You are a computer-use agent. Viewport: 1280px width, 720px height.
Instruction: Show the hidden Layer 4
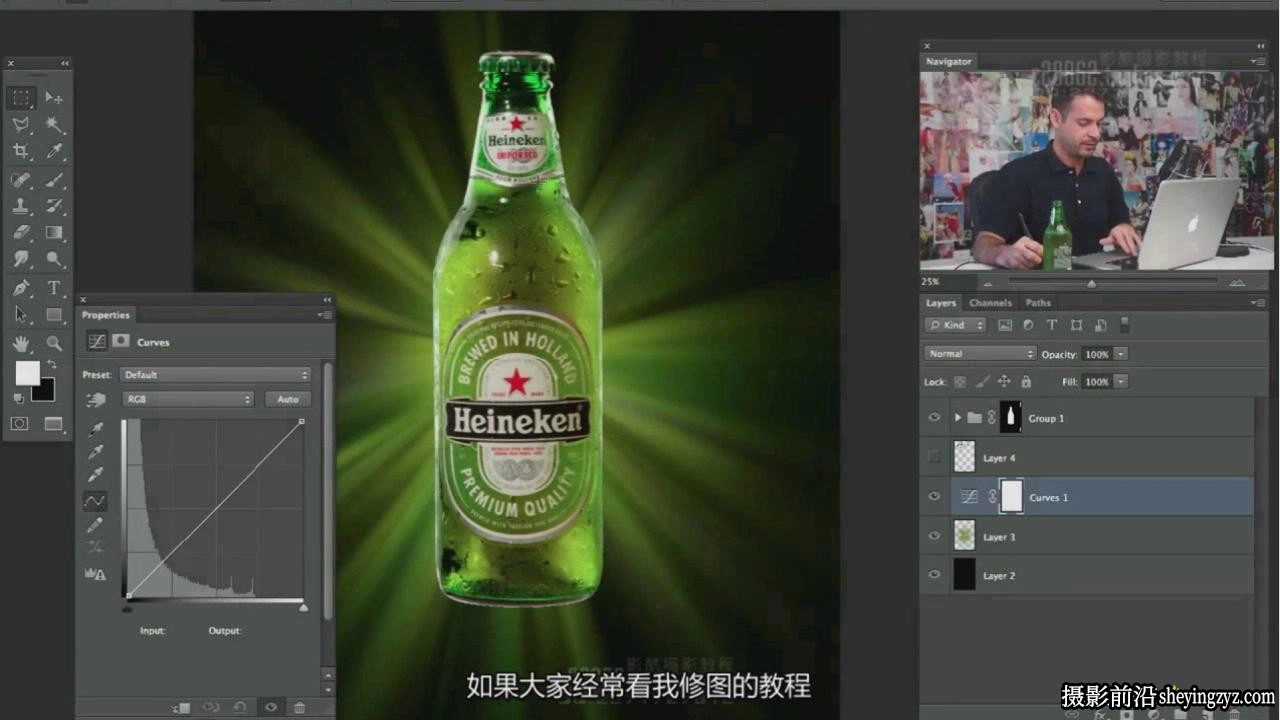point(935,457)
